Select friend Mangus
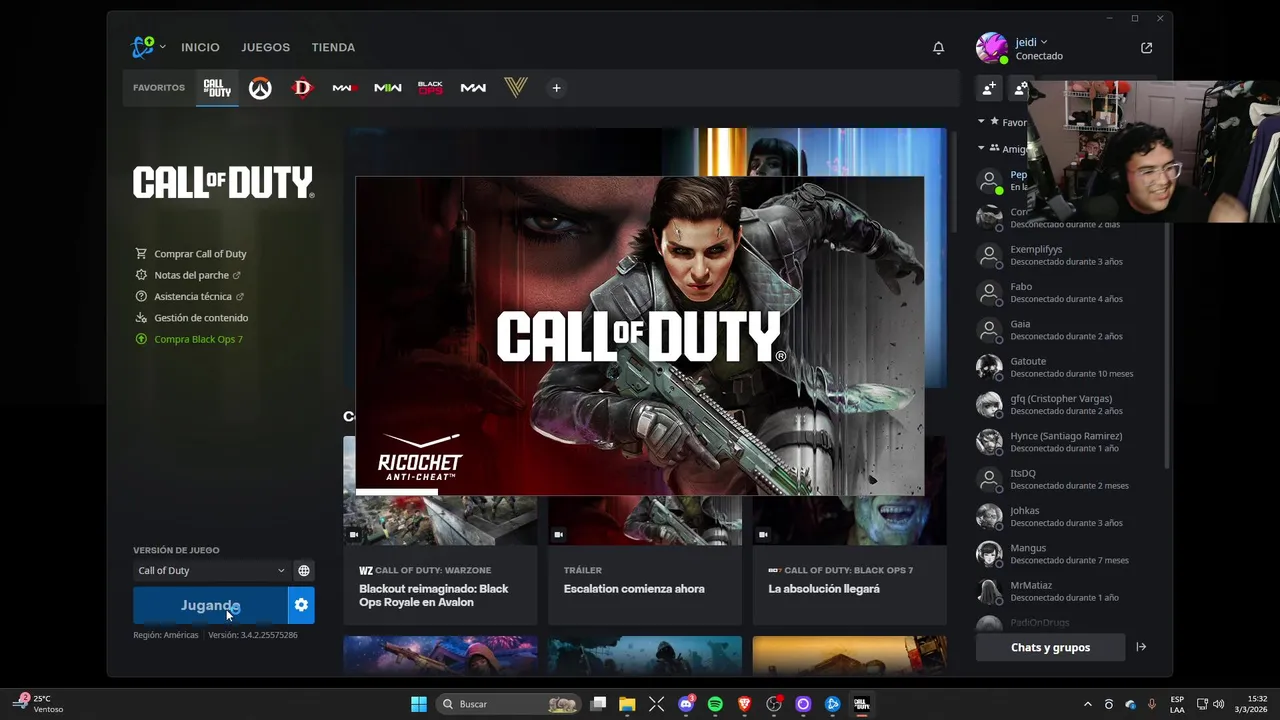 1066,554
